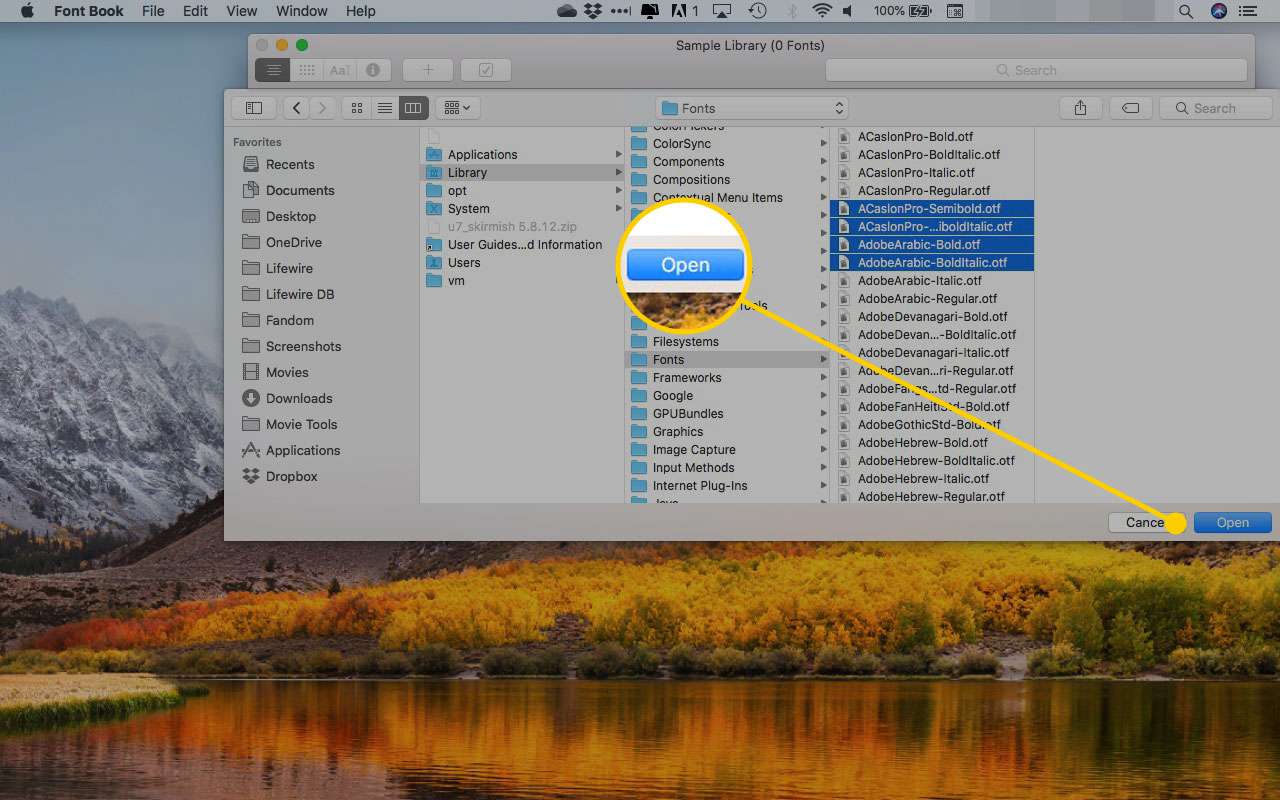The height and width of the screenshot is (800, 1280).
Task: Expand the ColorSync folder arrow
Action: [x=824, y=144]
